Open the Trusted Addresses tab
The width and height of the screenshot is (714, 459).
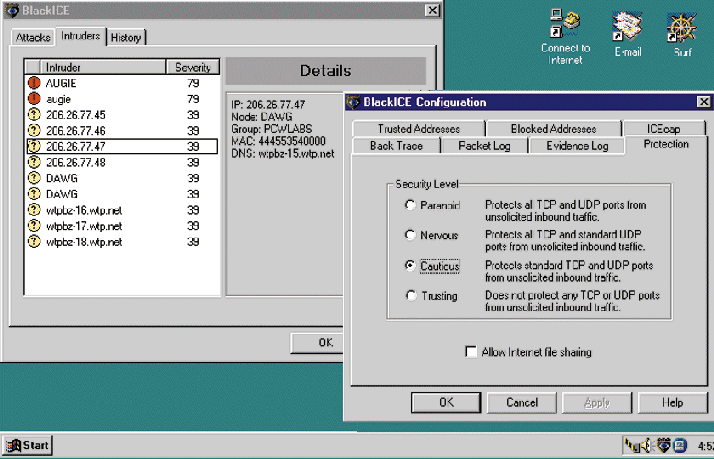click(x=418, y=129)
